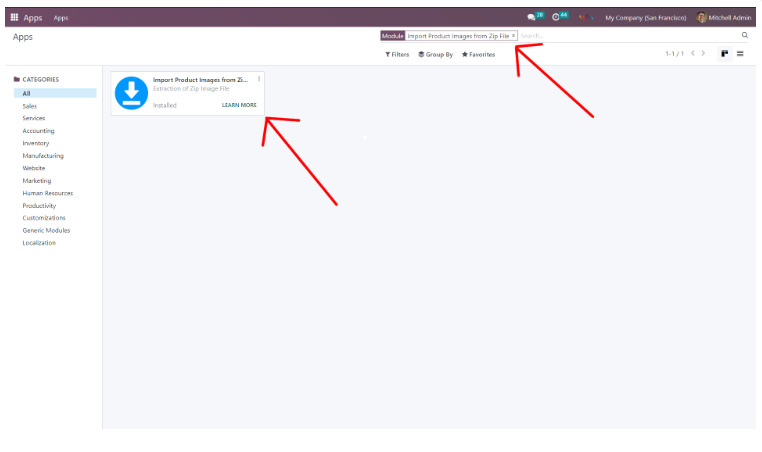Open the Favorites dropdown
Screen dimensions: 762x452
[x=478, y=54]
